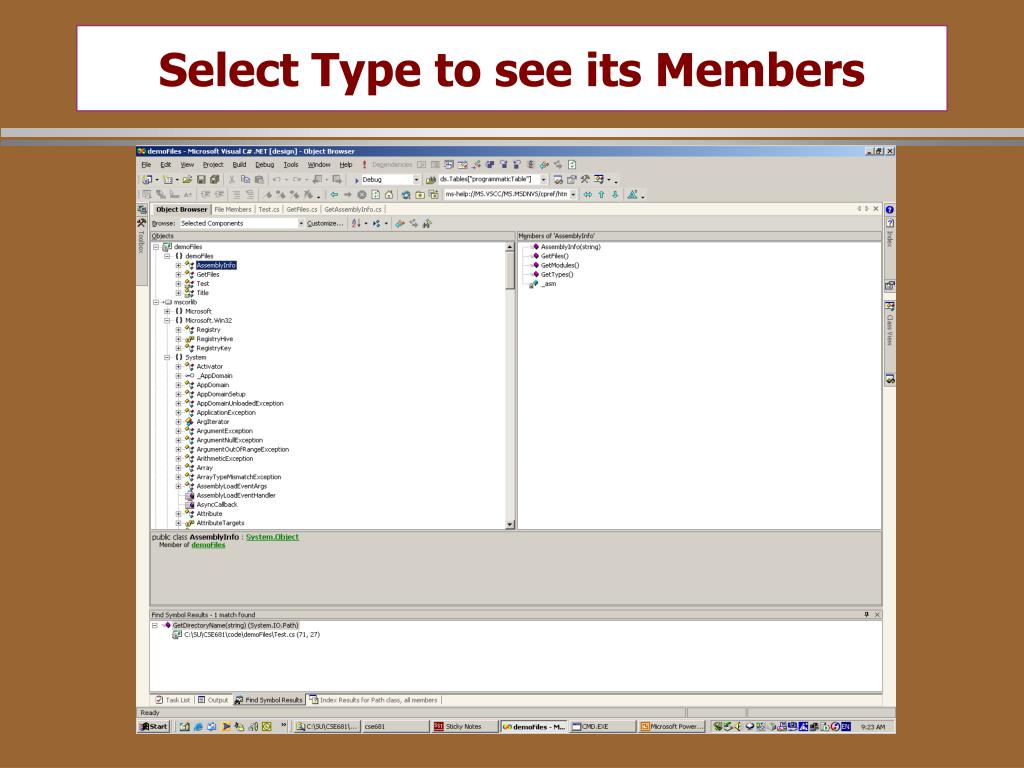Image resolution: width=1024 pixels, height=768 pixels.
Task: Switch to Sticky Notes in the taskbar
Action: click(x=464, y=726)
